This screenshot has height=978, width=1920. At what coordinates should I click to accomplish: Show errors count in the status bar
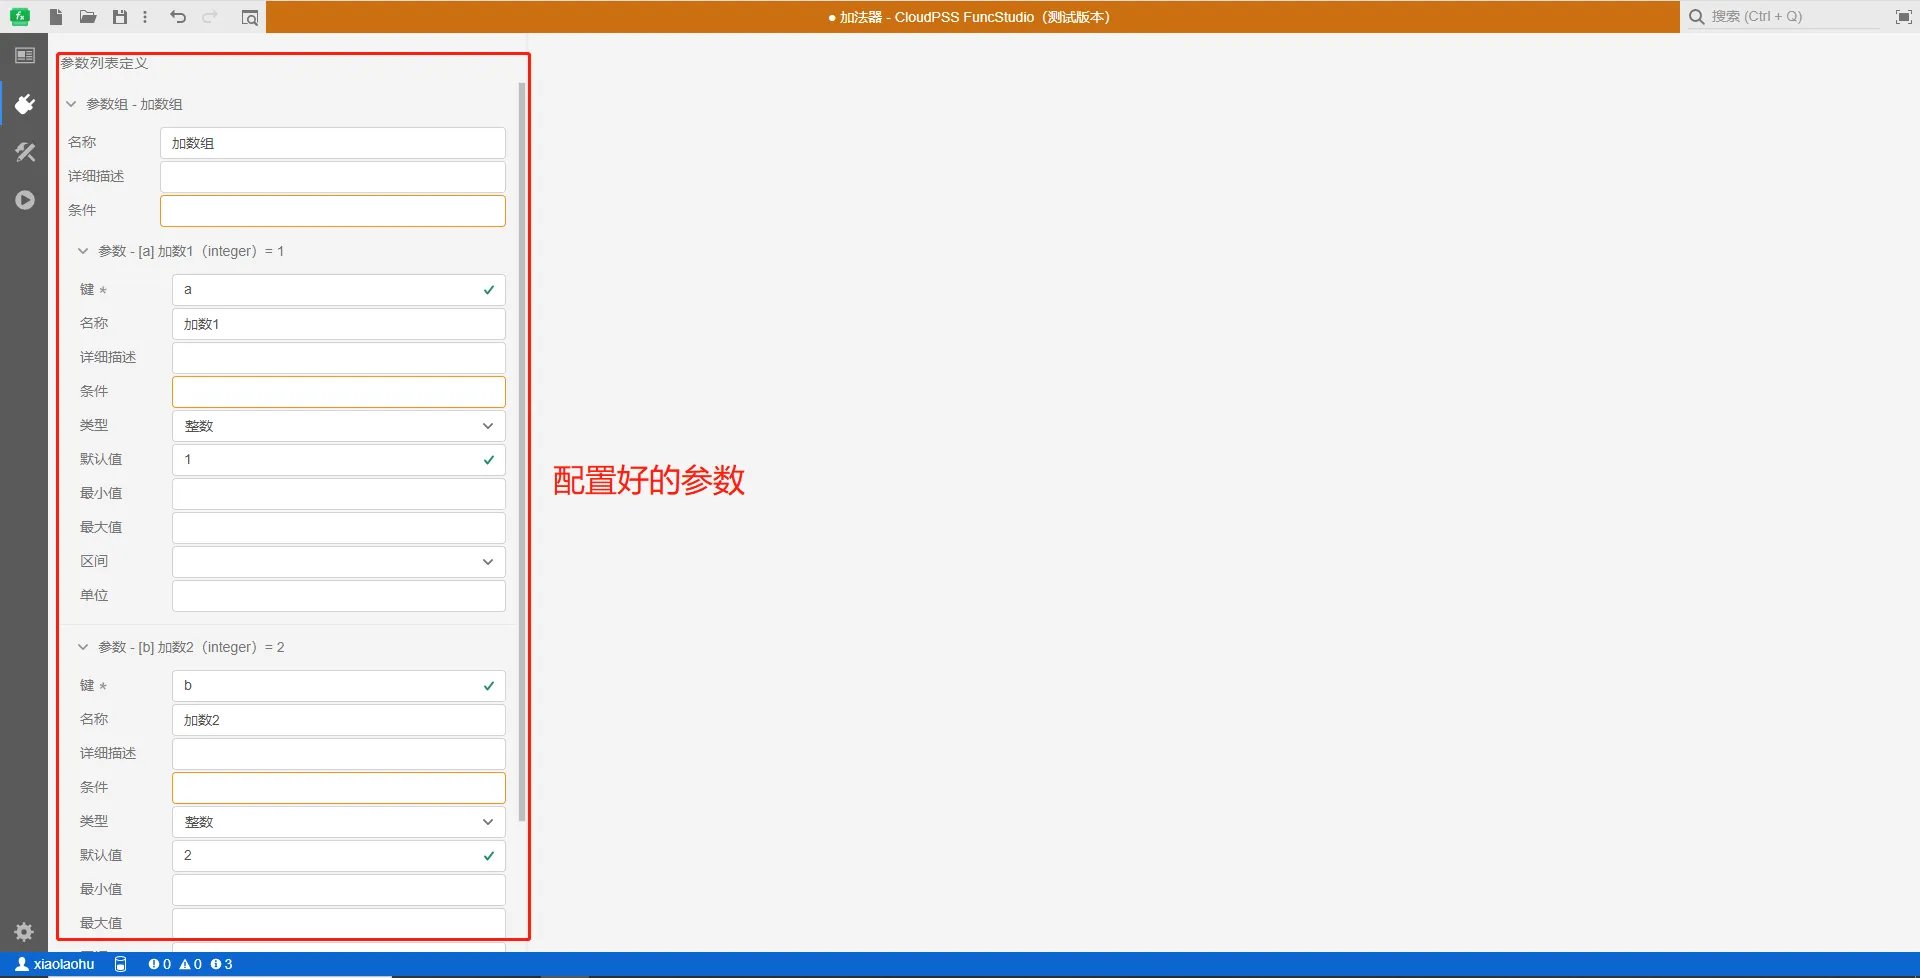tap(160, 964)
